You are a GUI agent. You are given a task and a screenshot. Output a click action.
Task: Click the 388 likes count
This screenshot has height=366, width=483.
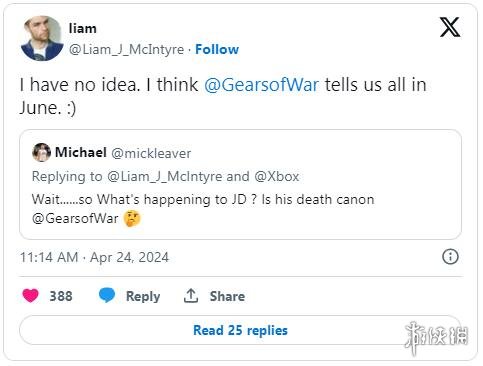pos(61,296)
